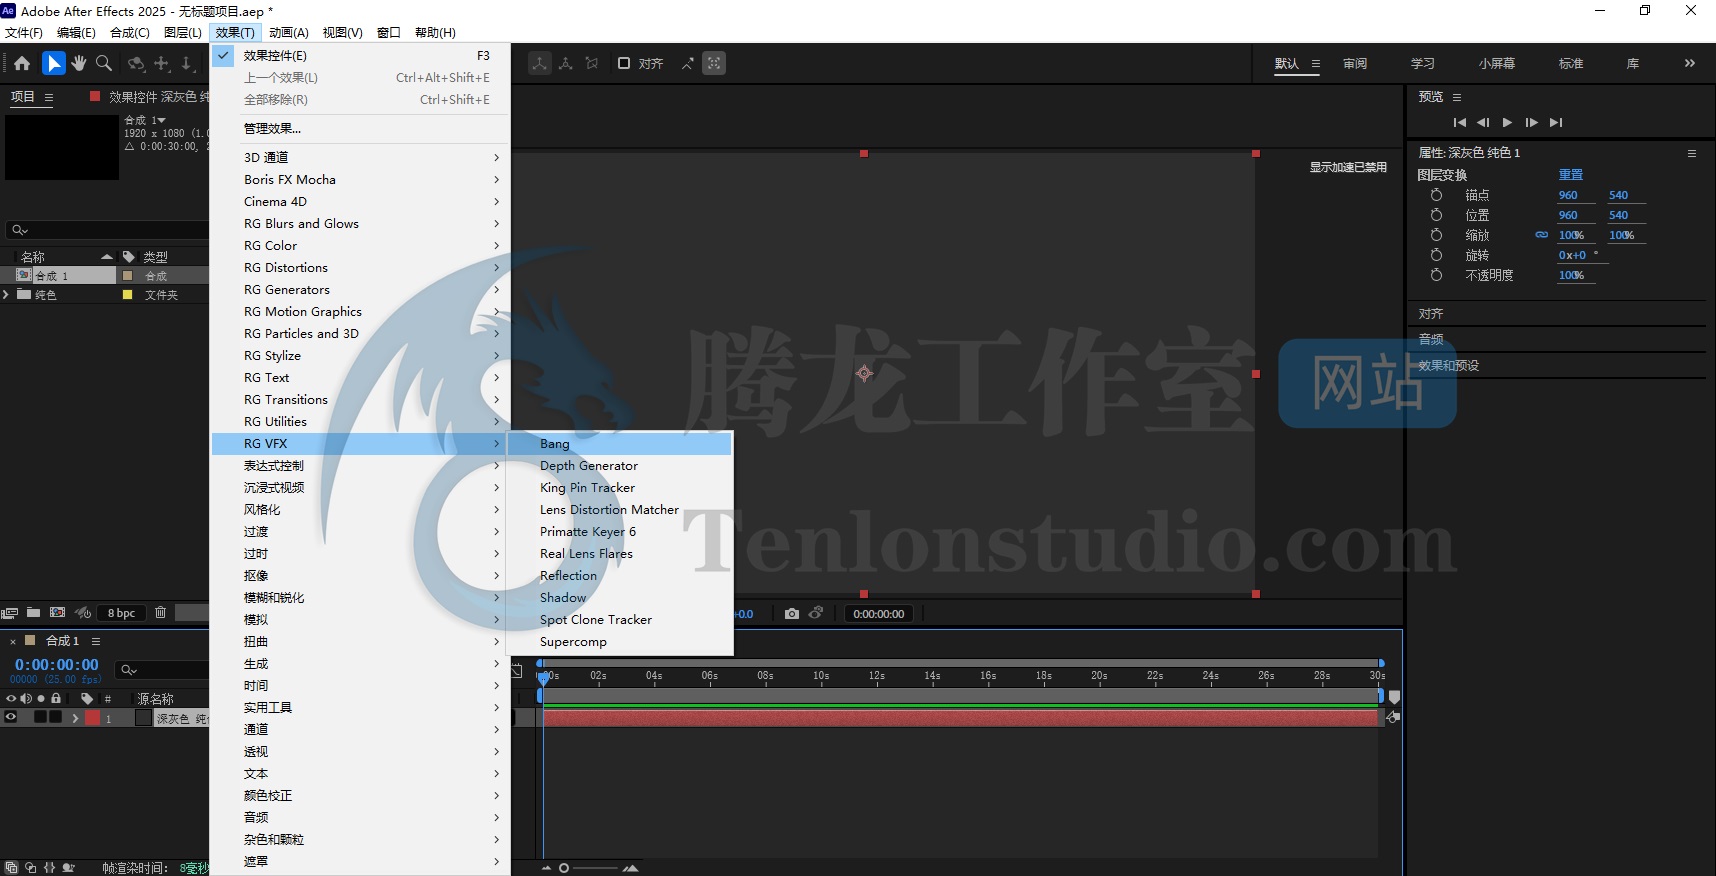Open the timeline search dropdown
The width and height of the screenshot is (1716, 876).
point(129,670)
